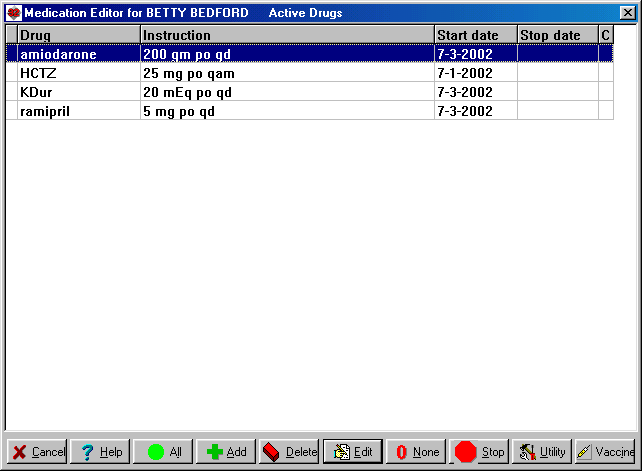Click the red eraser Delete icon
The image size is (642, 471).
(271, 452)
